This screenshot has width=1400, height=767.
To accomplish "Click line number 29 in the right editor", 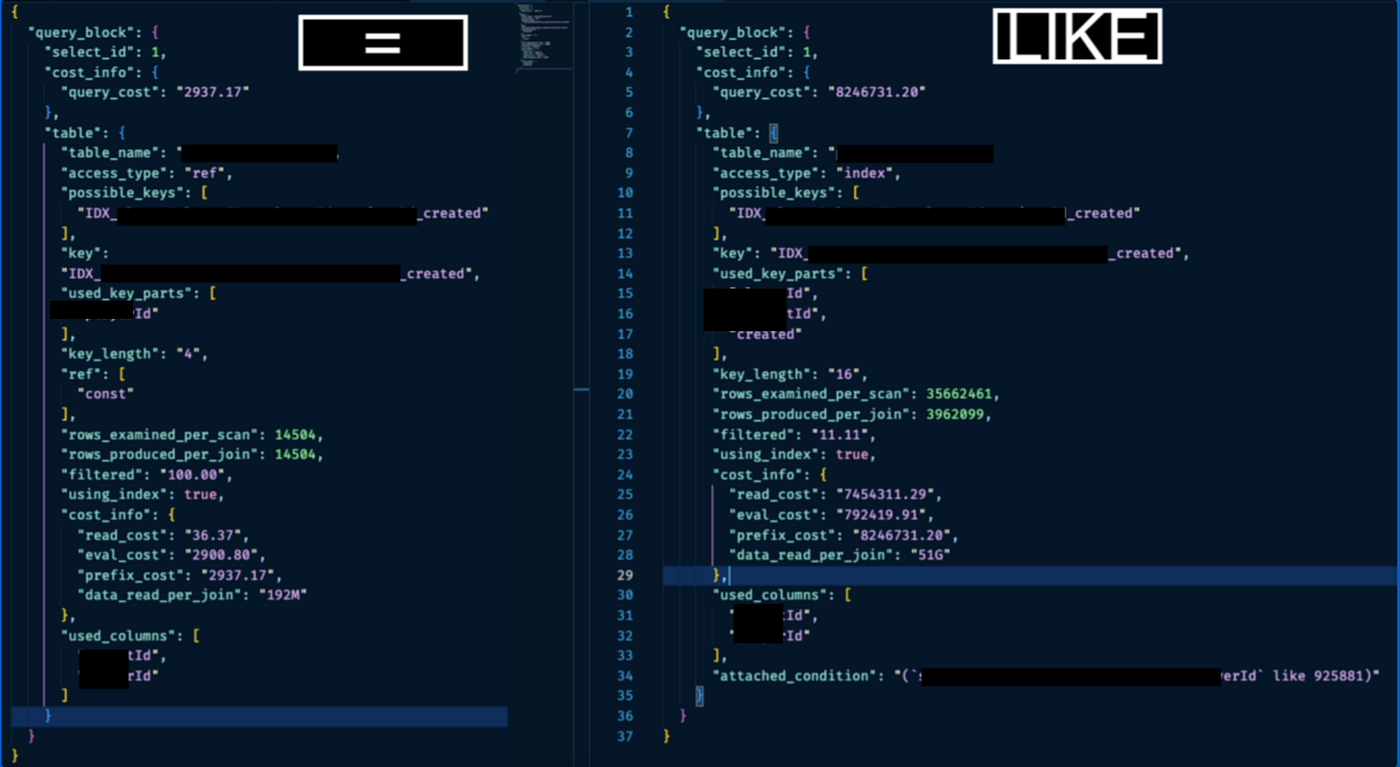I will (x=625, y=574).
